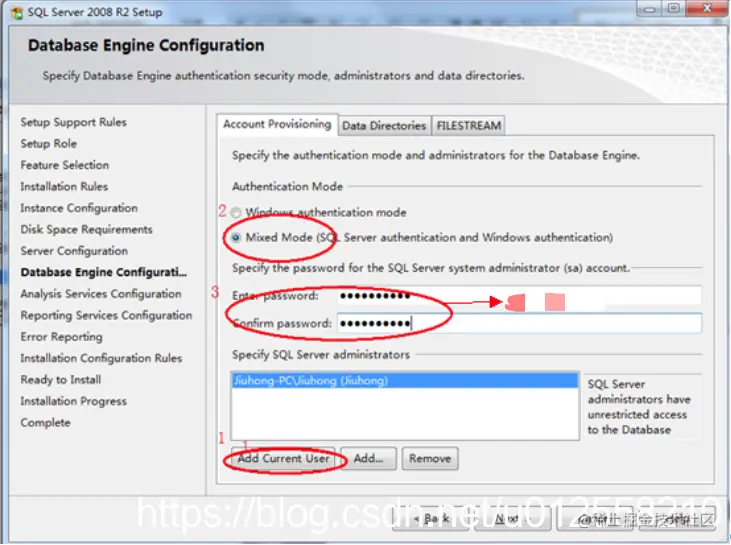This screenshot has height=545, width=731.
Task: Select Windows authentication mode radio button
Action: (236, 213)
